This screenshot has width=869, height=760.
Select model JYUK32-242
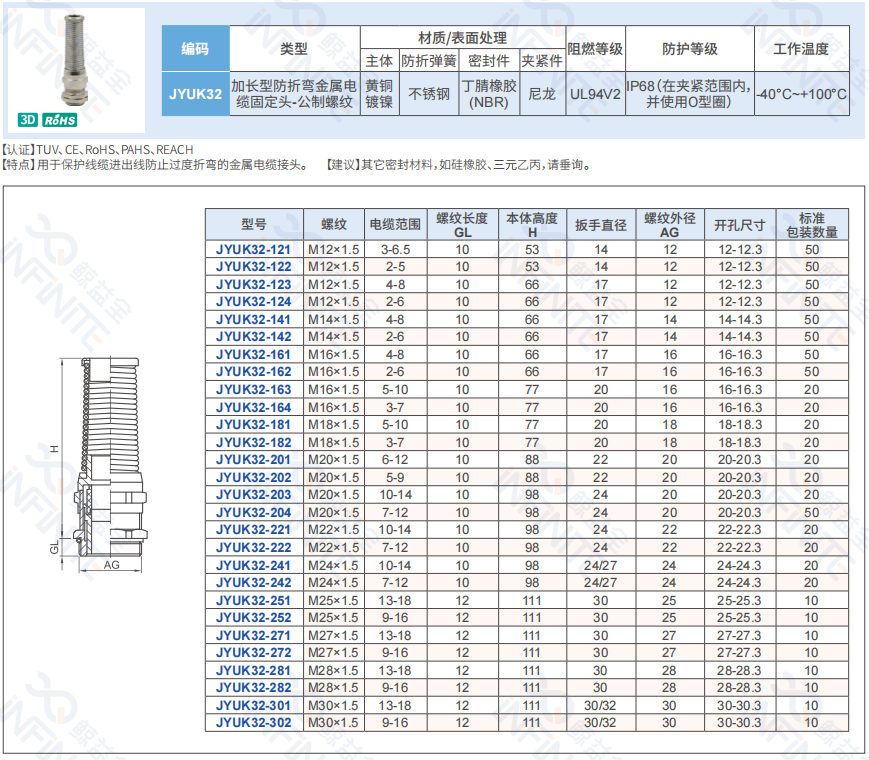coord(254,582)
